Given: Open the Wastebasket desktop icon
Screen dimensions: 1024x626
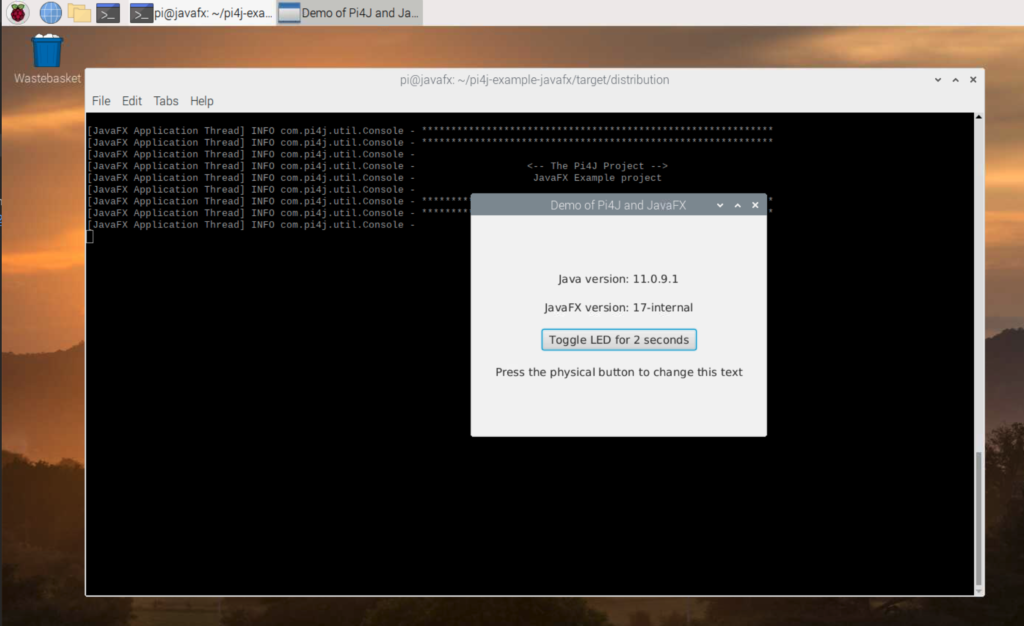Looking at the screenshot, I should (47, 59).
